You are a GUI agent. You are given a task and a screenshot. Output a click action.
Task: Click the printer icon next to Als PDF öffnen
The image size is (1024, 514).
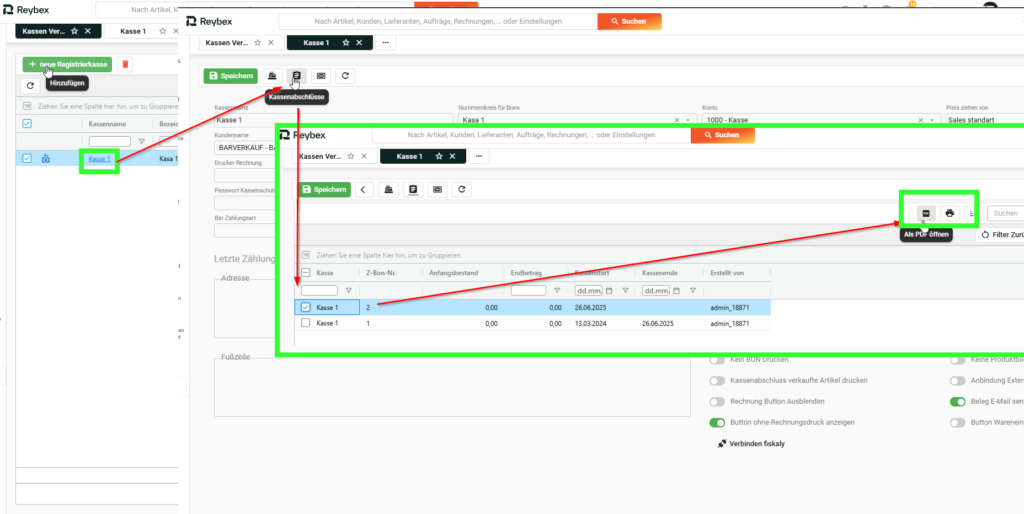950,213
